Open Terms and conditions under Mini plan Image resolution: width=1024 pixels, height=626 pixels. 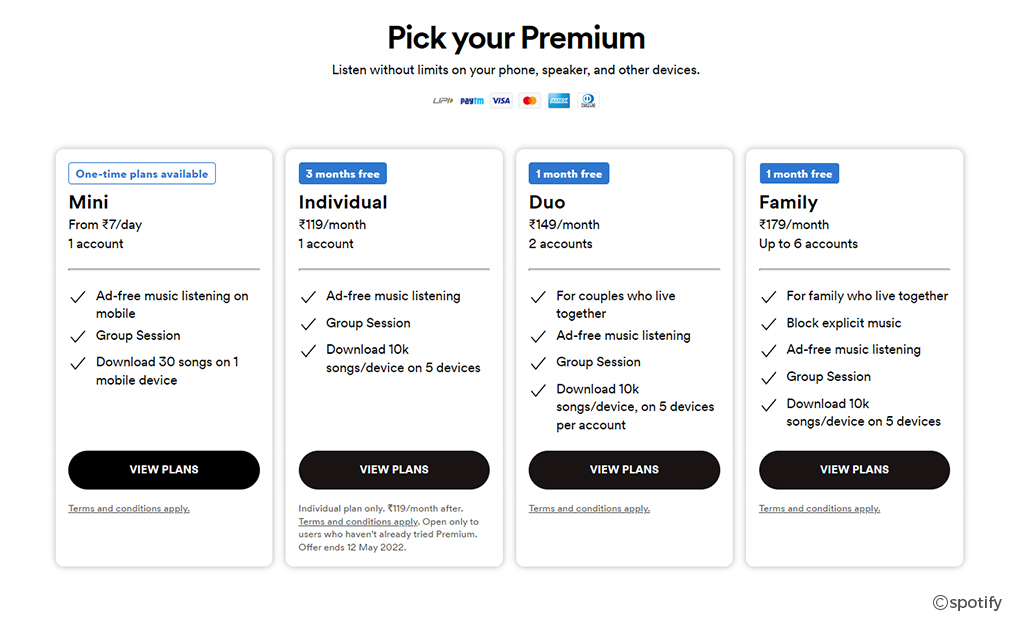tap(129, 509)
